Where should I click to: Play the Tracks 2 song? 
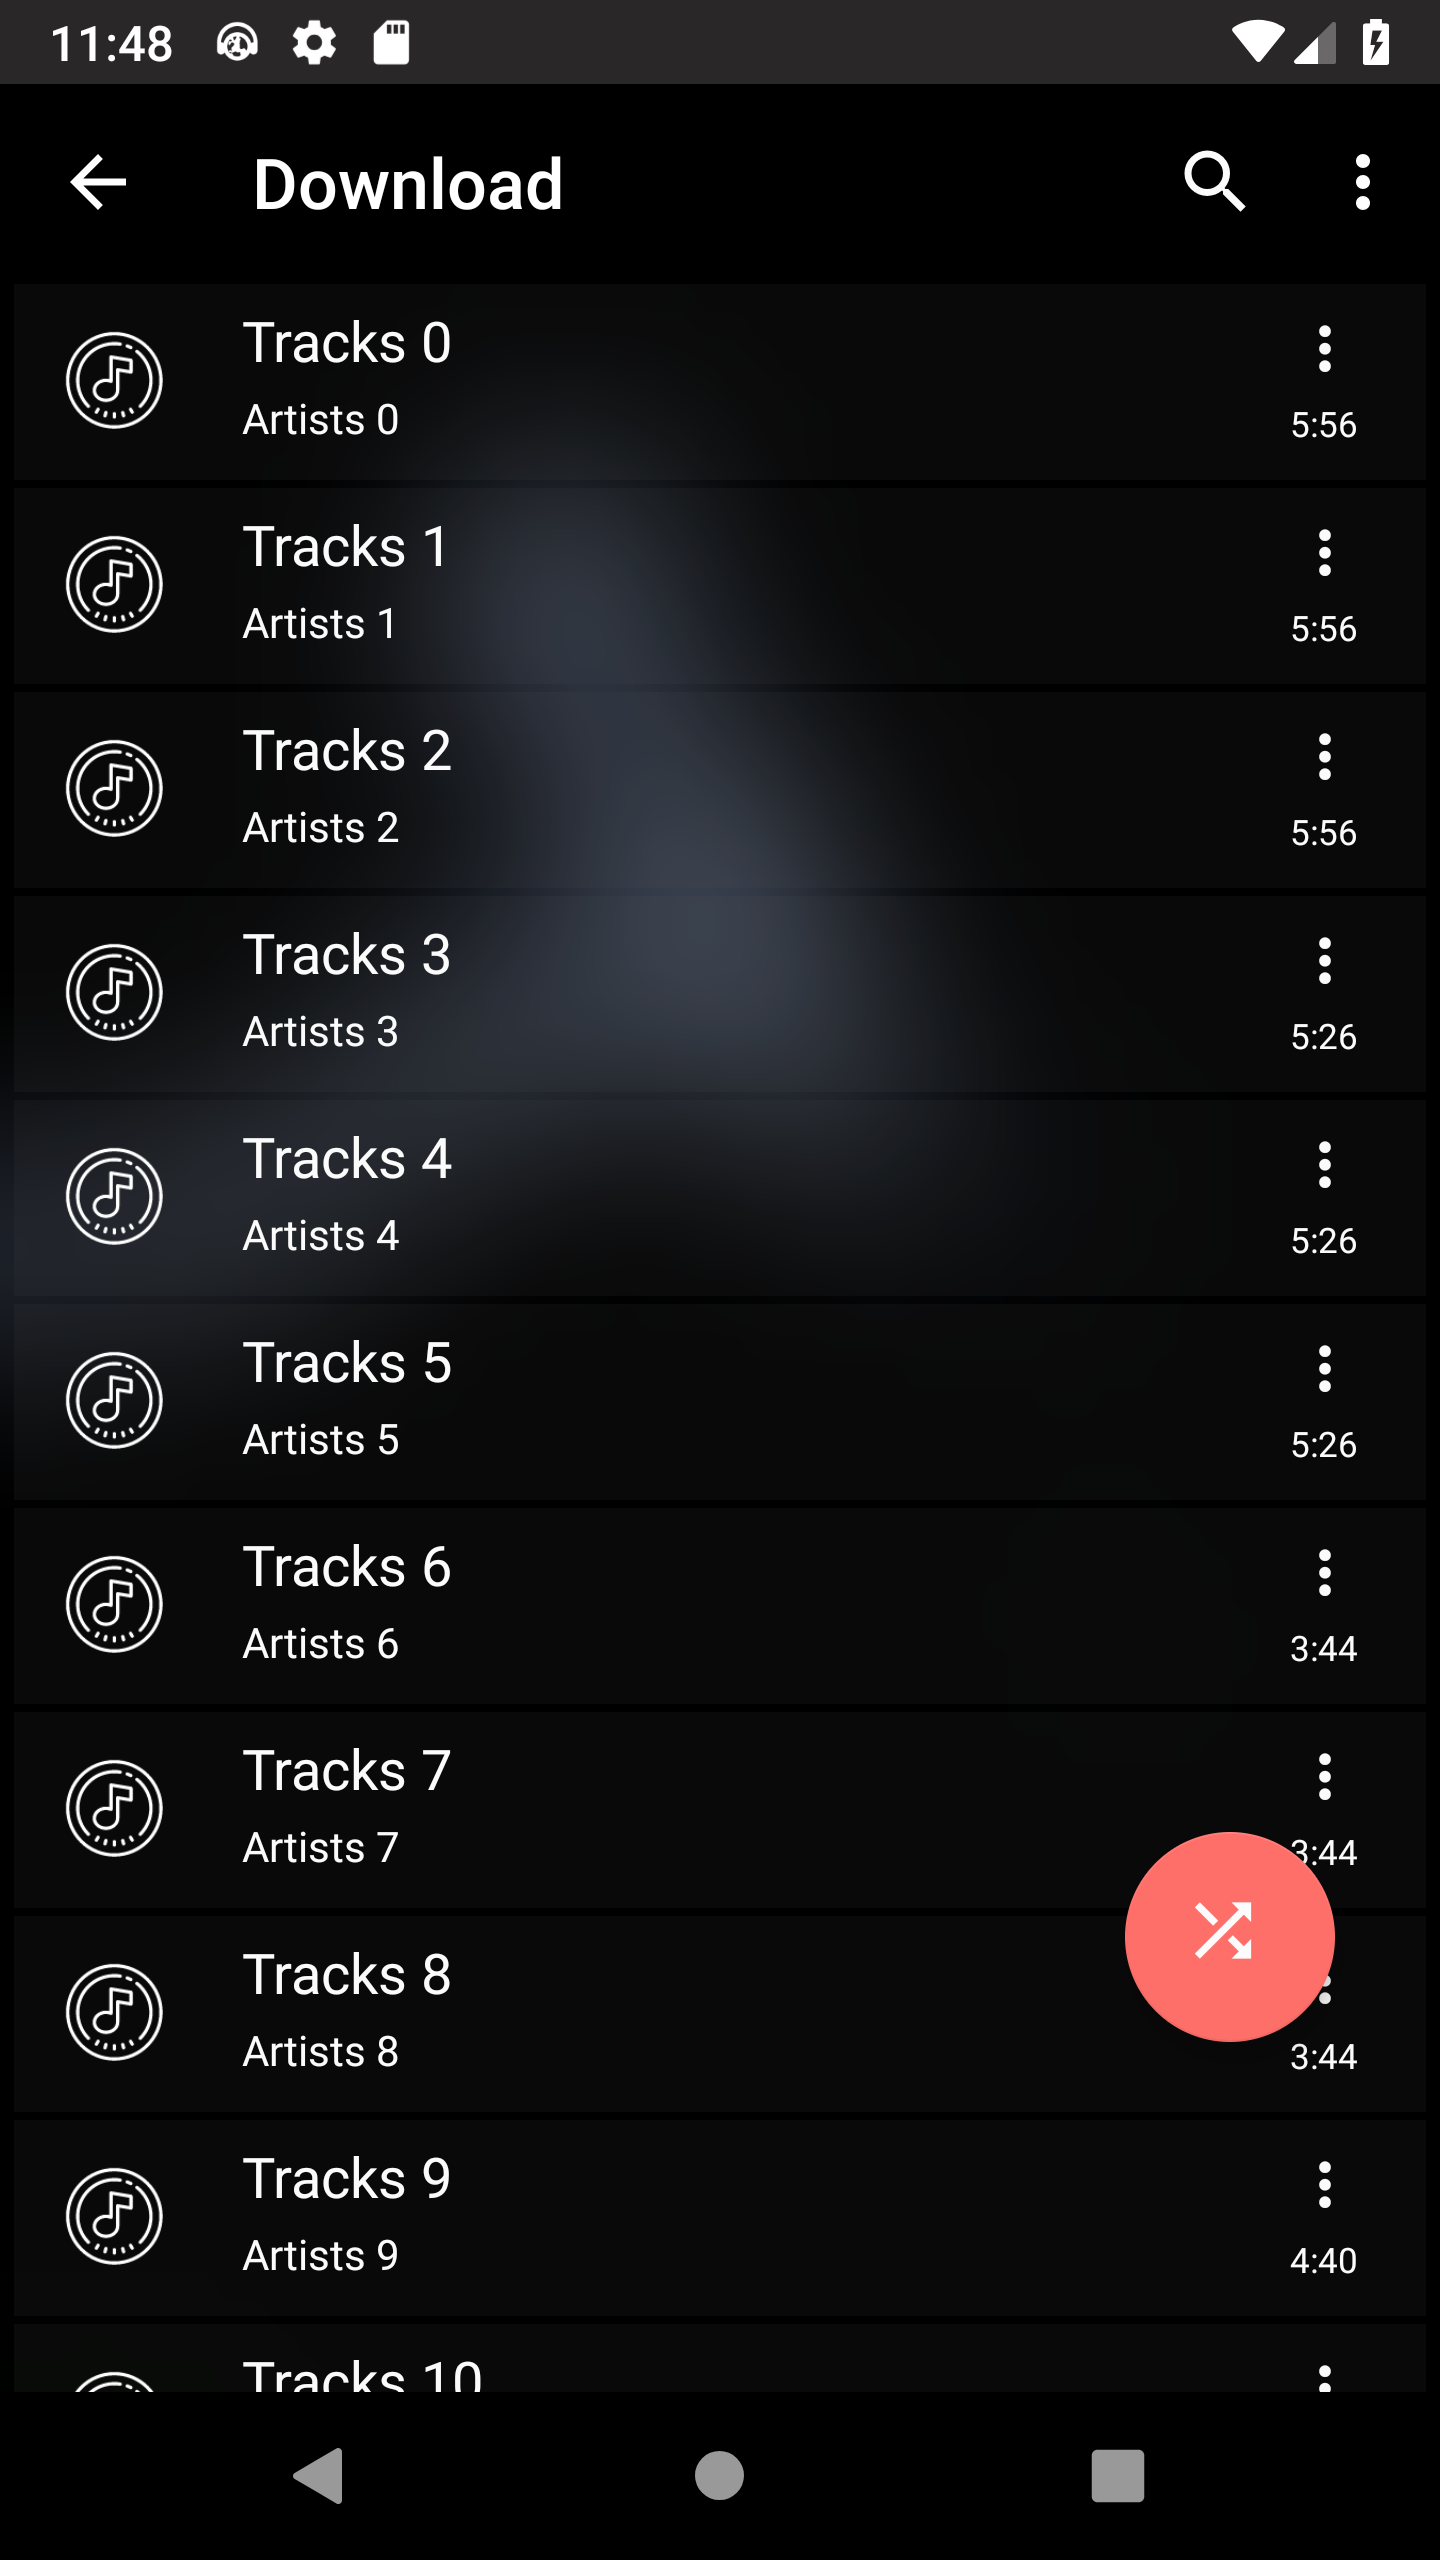[720, 789]
